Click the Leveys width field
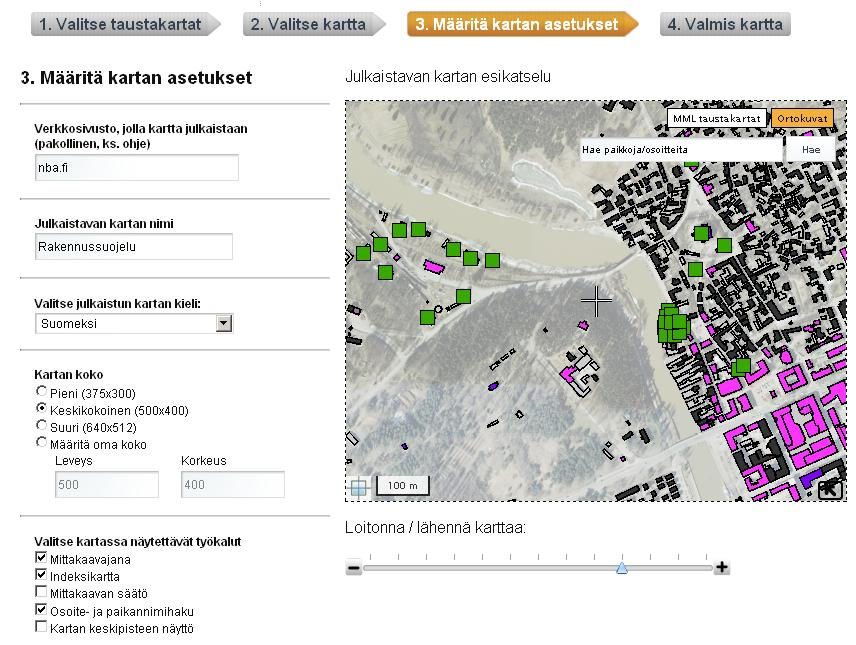 [107, 484]
